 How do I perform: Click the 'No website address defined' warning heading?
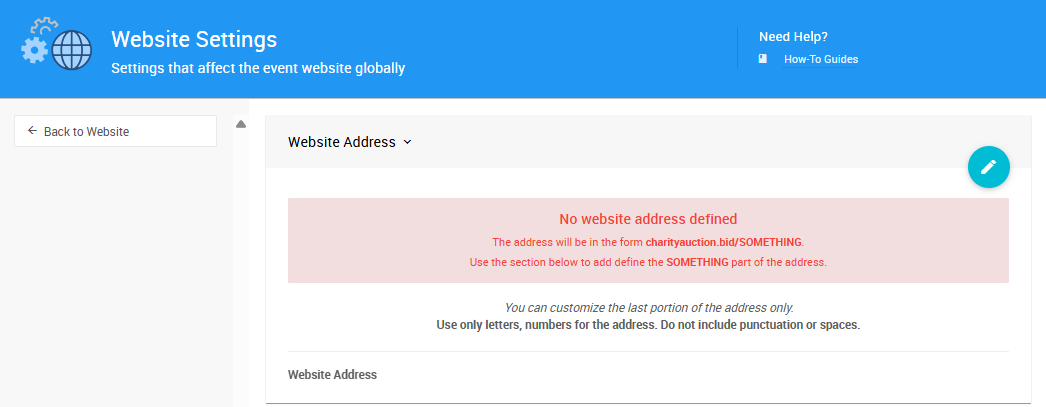pyautogui.click(x=648, y=219)
